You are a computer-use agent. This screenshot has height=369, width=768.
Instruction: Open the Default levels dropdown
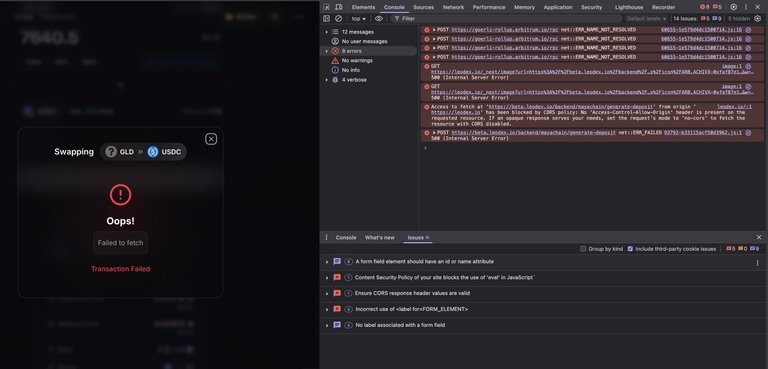tap(647, 19)
